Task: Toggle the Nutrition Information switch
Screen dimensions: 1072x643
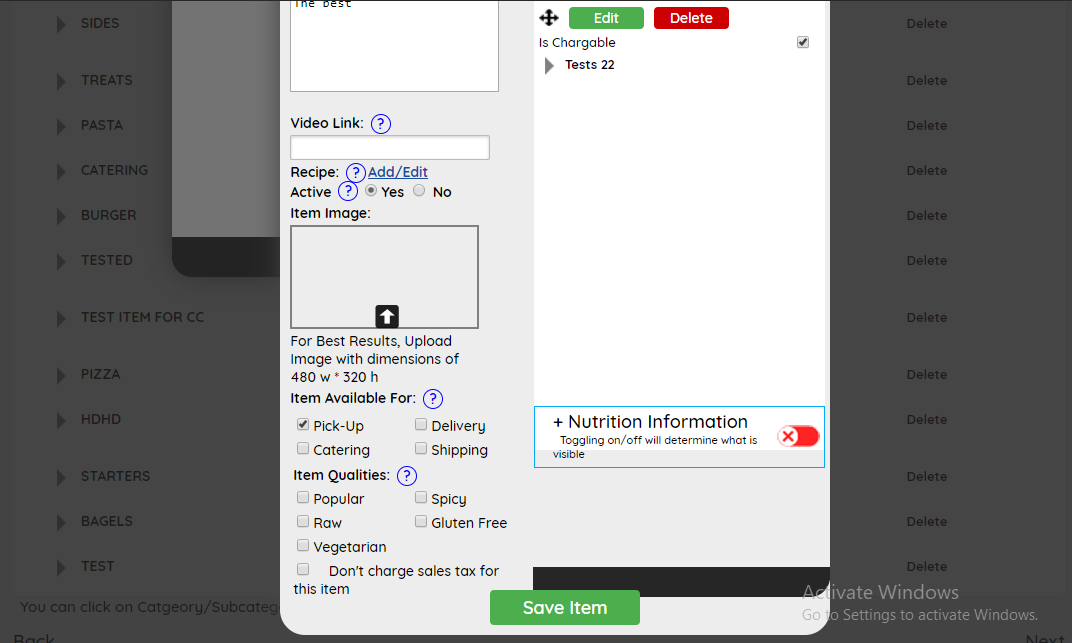Action: click(798, 436)
